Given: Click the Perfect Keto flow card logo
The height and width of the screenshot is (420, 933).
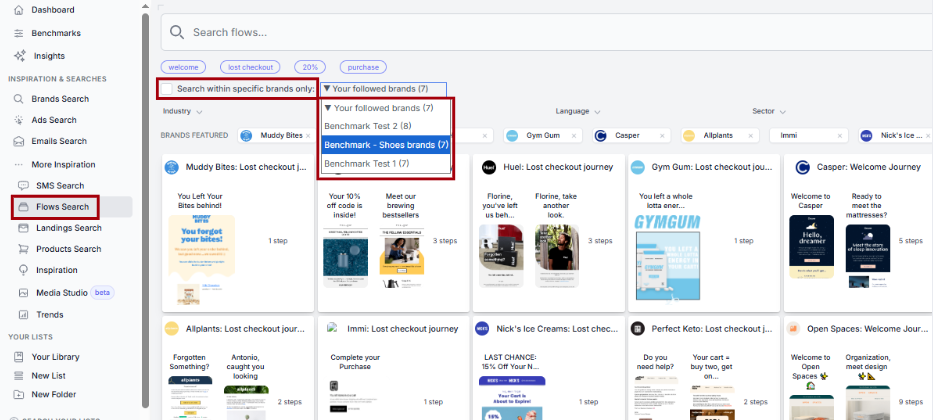Looking at the screenshot, I should click(638, 328).
